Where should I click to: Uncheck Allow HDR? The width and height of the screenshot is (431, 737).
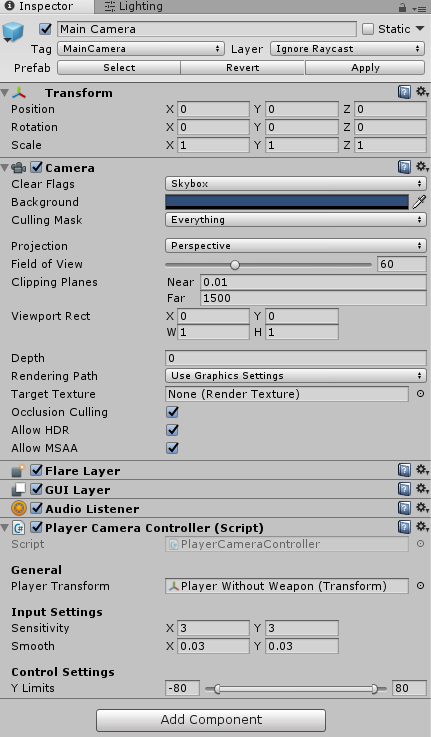click(172, 430)
